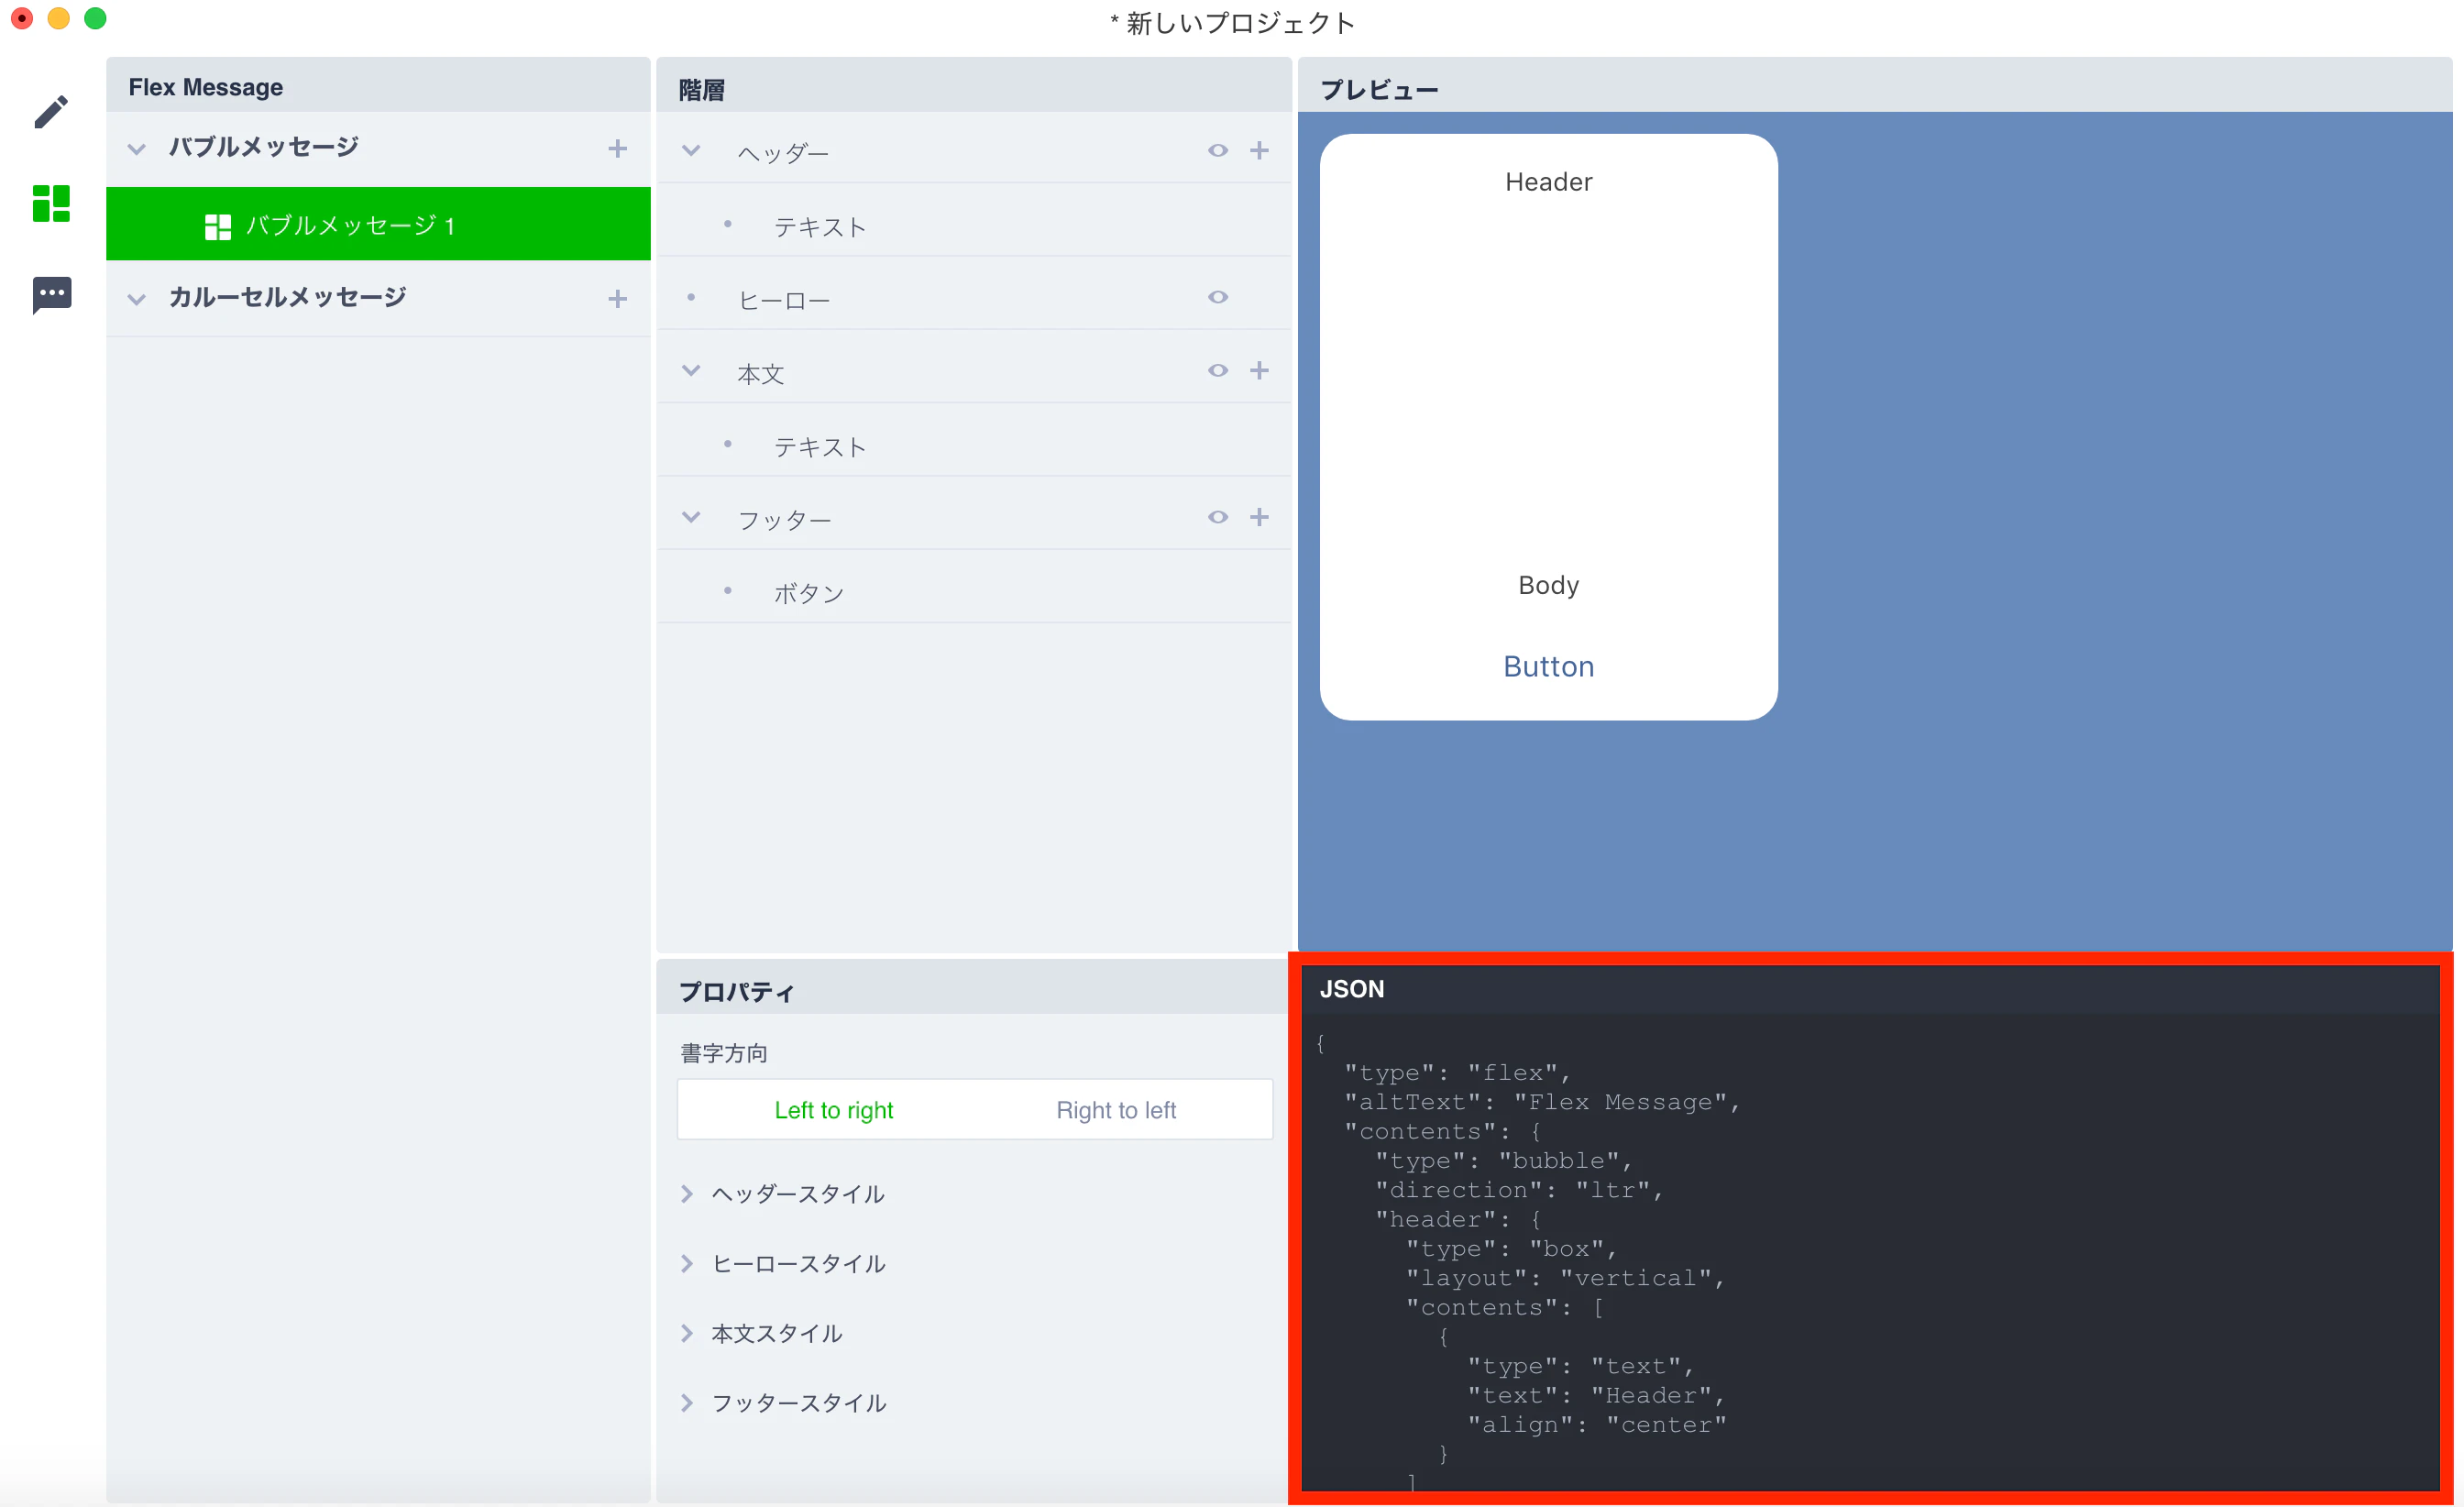Add a new バブルメッセージ with plus icon
2464x1507 pixels.
coord(617,149)
